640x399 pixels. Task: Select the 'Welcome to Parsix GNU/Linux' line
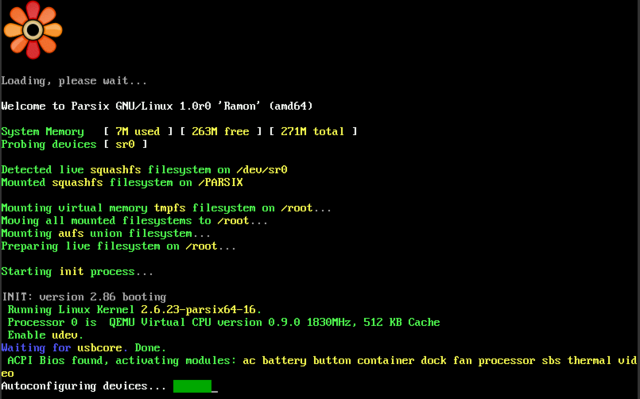(157, 106)
